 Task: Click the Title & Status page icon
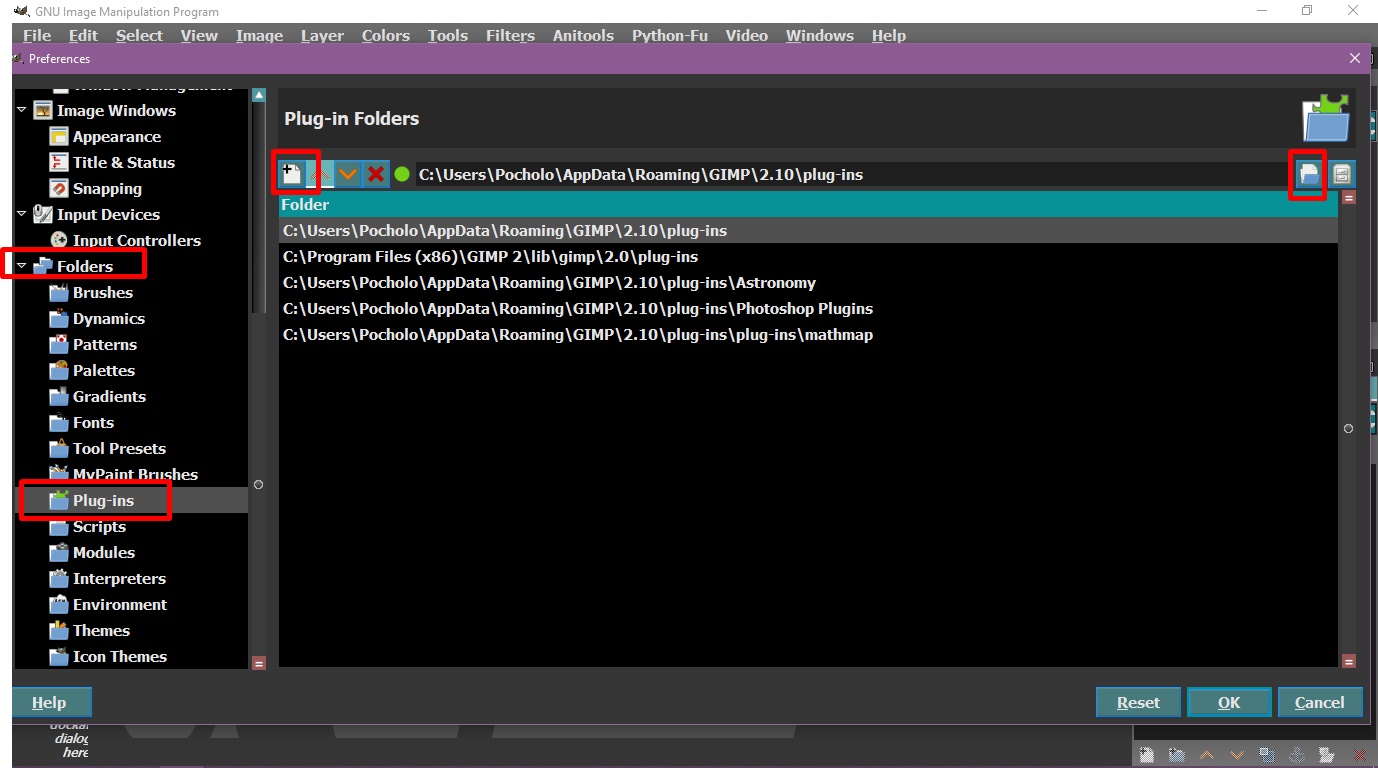tap(58, 162)
